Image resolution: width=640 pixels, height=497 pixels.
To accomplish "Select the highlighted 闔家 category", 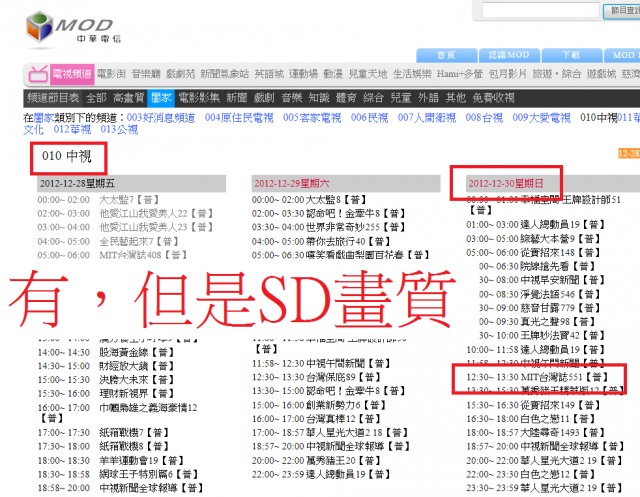I will pyautogui.click(x=161, y=98).
